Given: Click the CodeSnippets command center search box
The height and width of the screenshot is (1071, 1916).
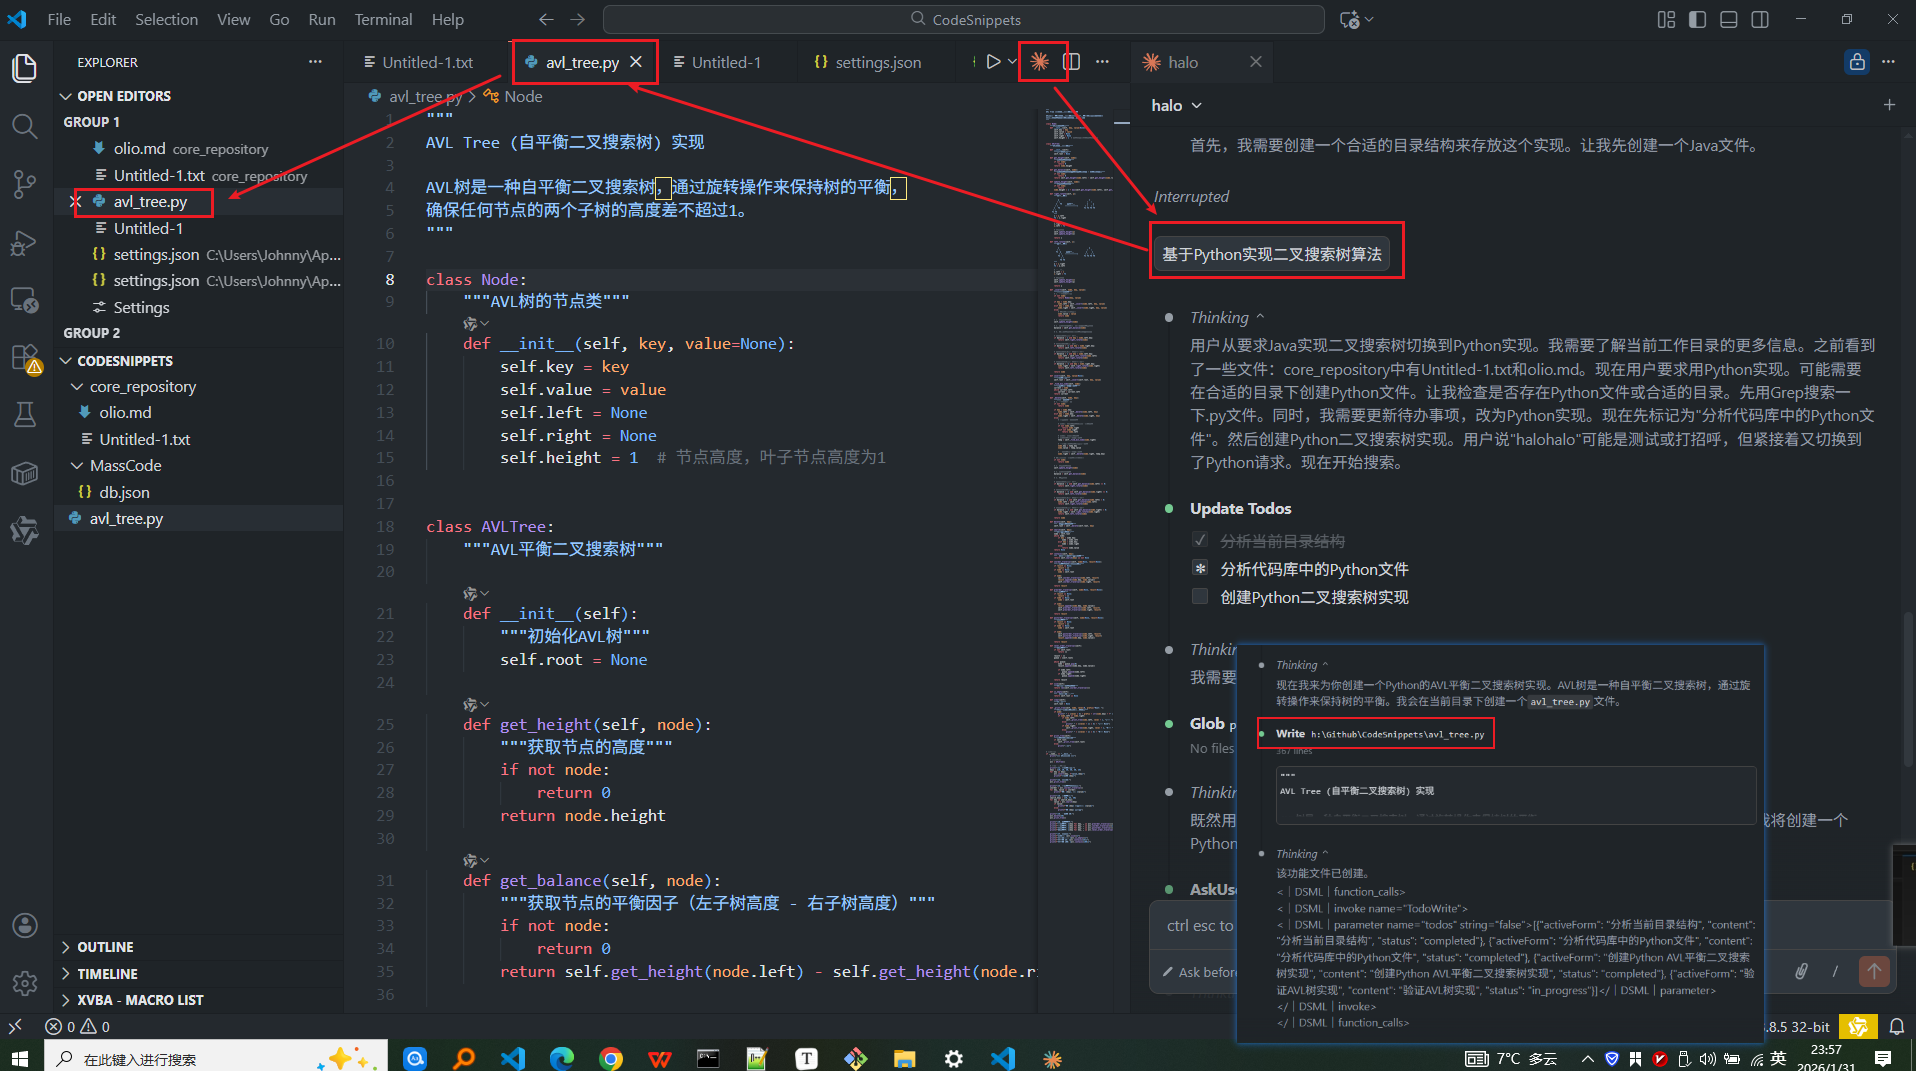Looking at the screenshot, I should click(x=964, y=19).
